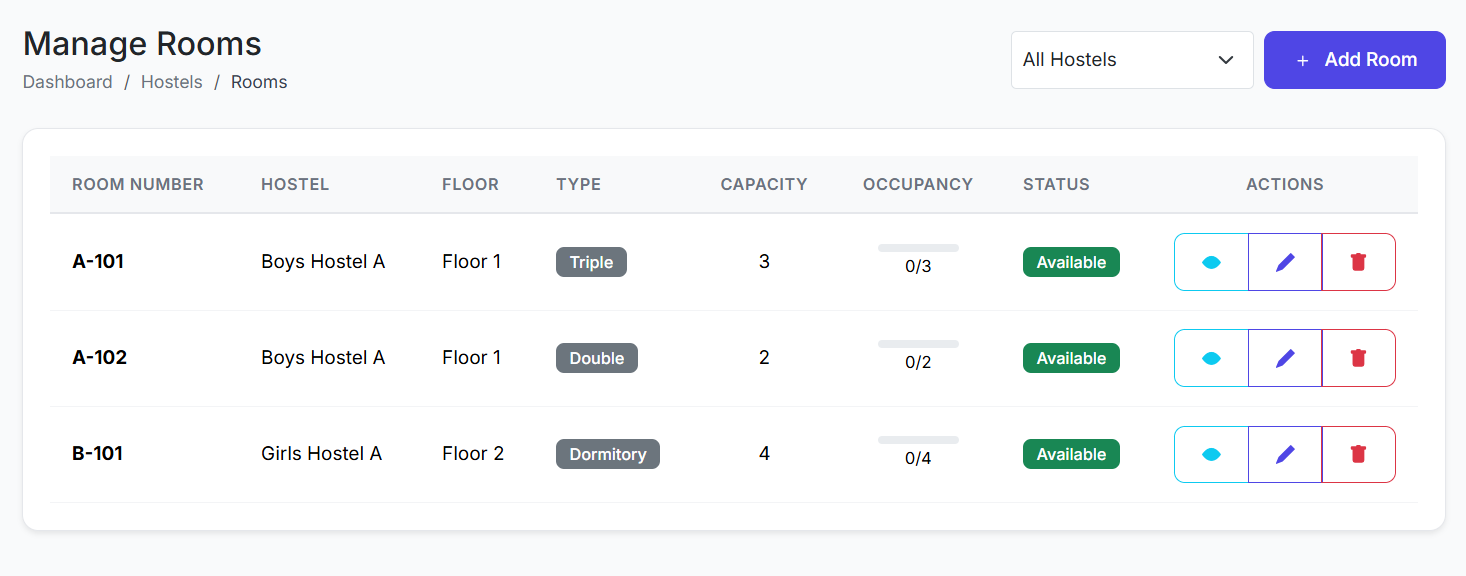Click the occupancy progress bar for B-101

[x=918, y=440]
